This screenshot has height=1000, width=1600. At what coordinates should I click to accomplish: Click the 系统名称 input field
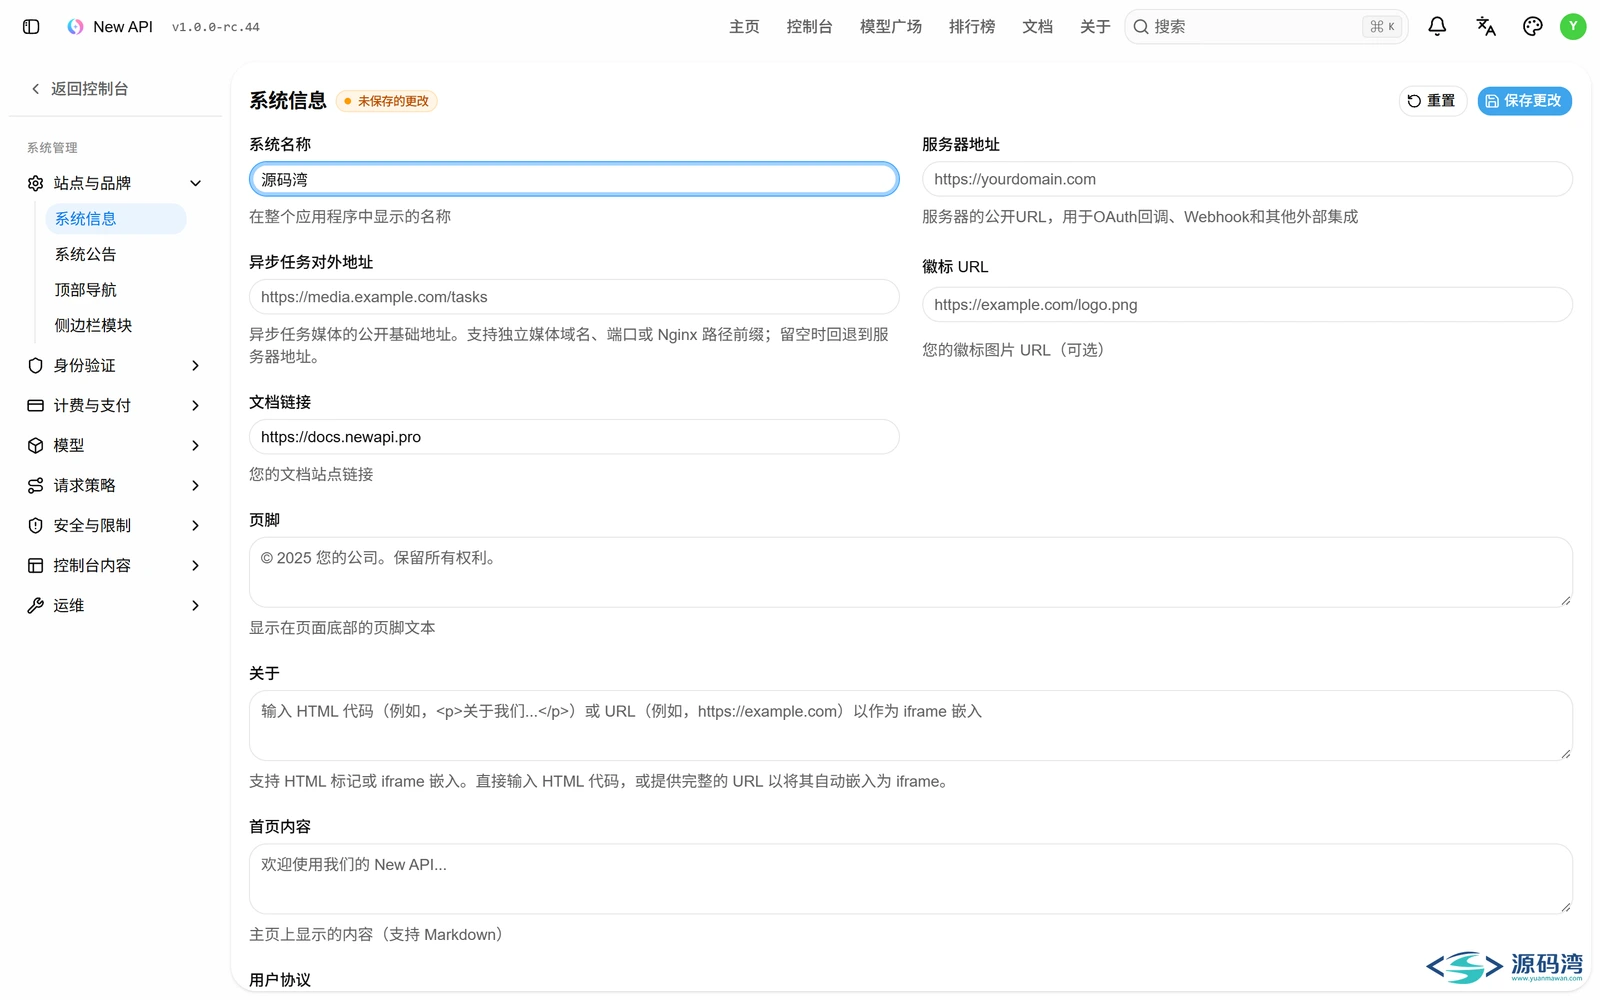click(x=574, y=180)
